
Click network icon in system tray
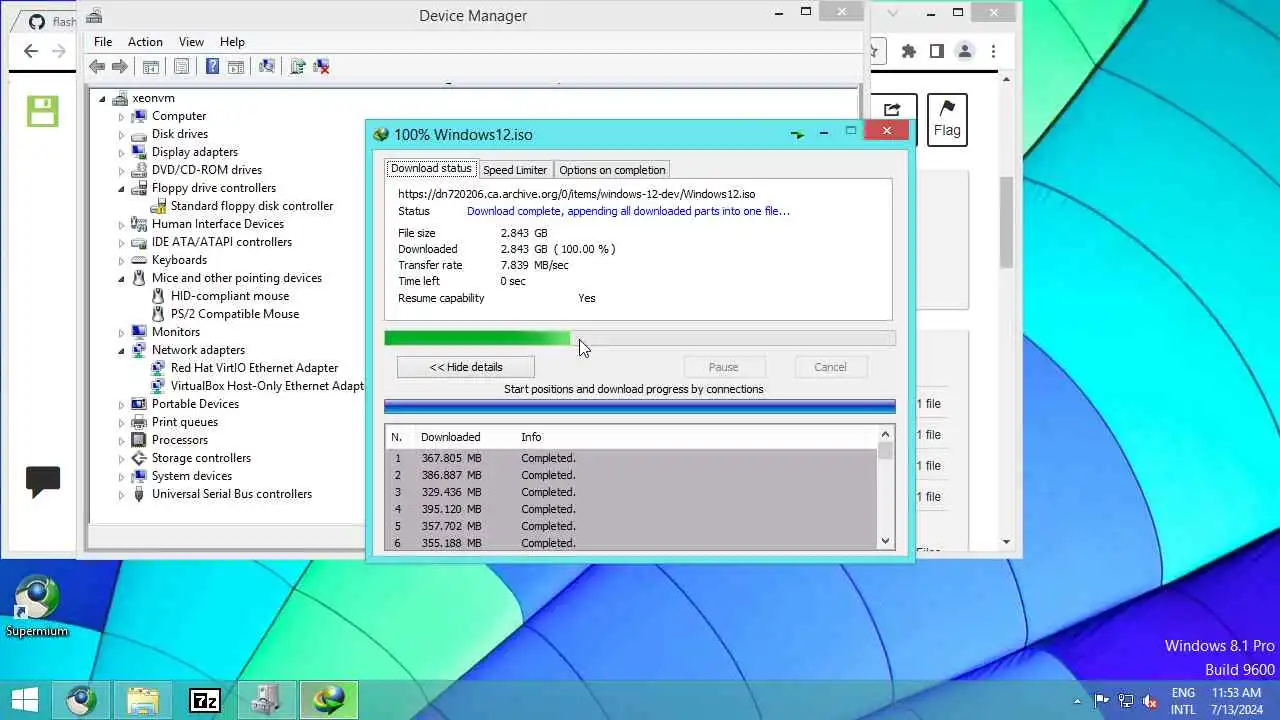1126,701
